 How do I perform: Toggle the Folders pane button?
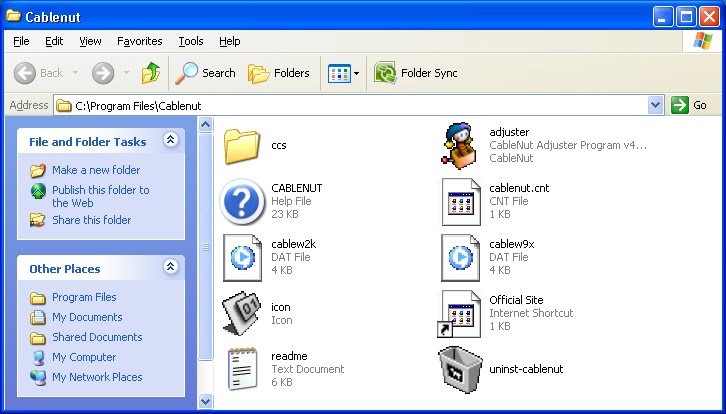click(279, 73)
